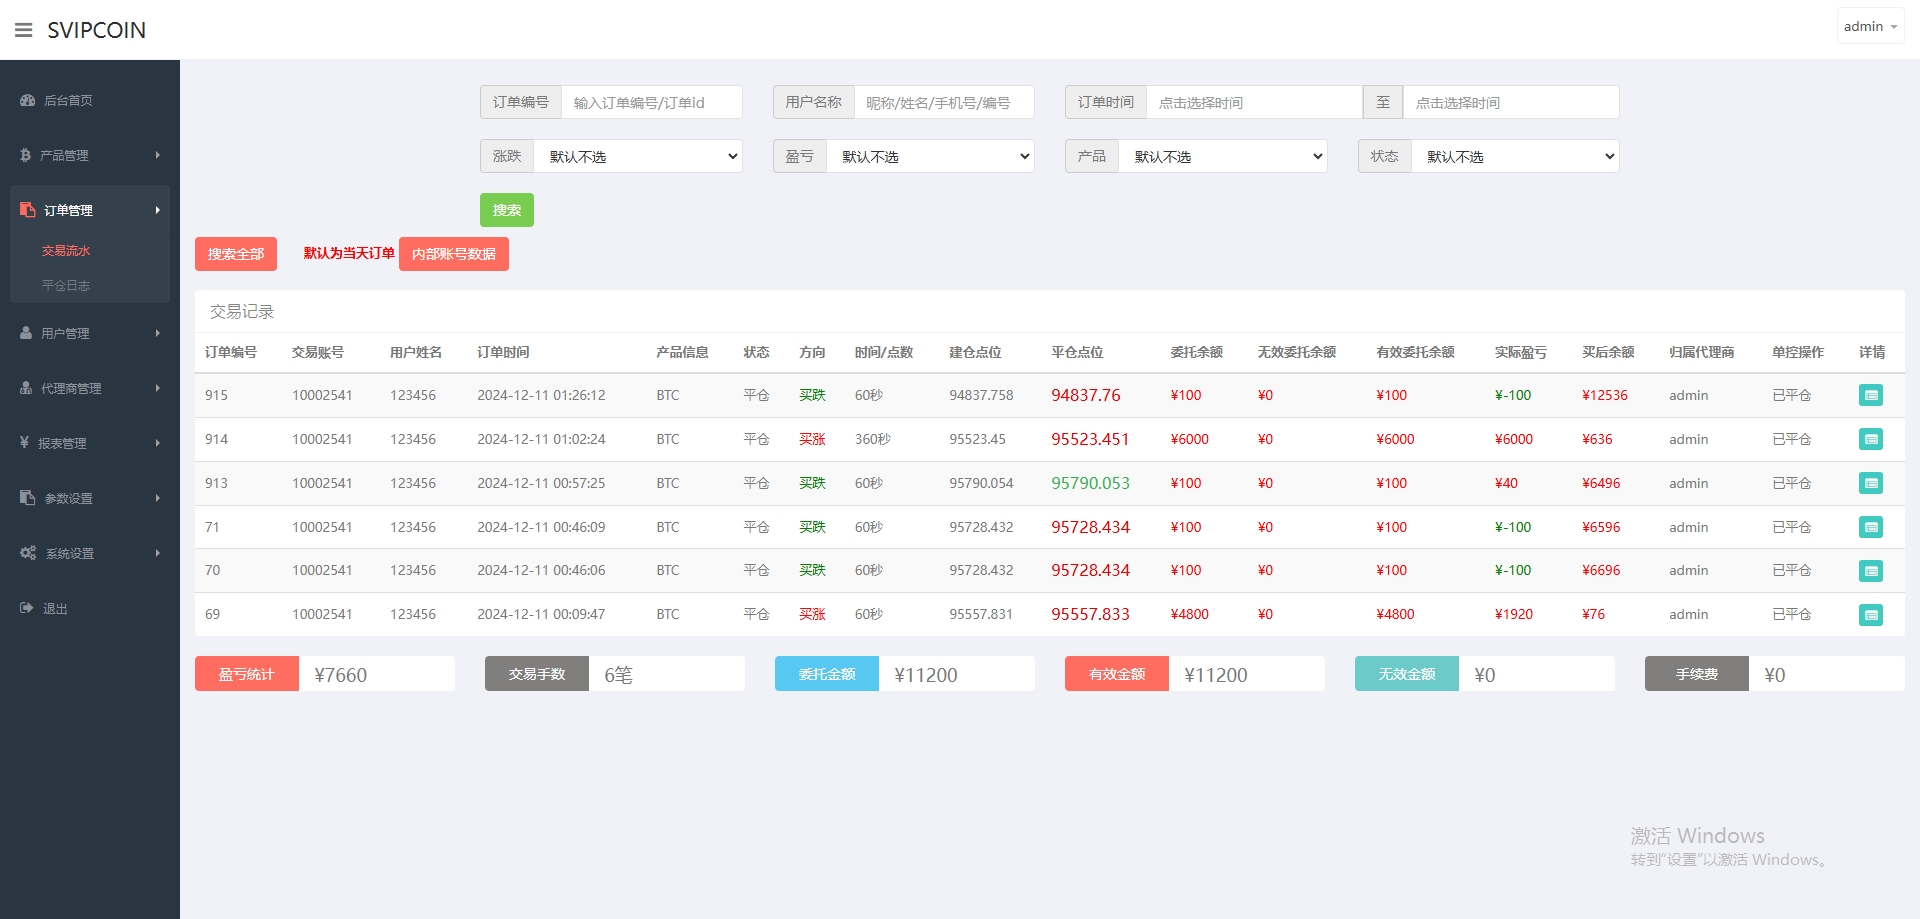
Task: Toggle the hamburger menu icon
Action: 24,30
